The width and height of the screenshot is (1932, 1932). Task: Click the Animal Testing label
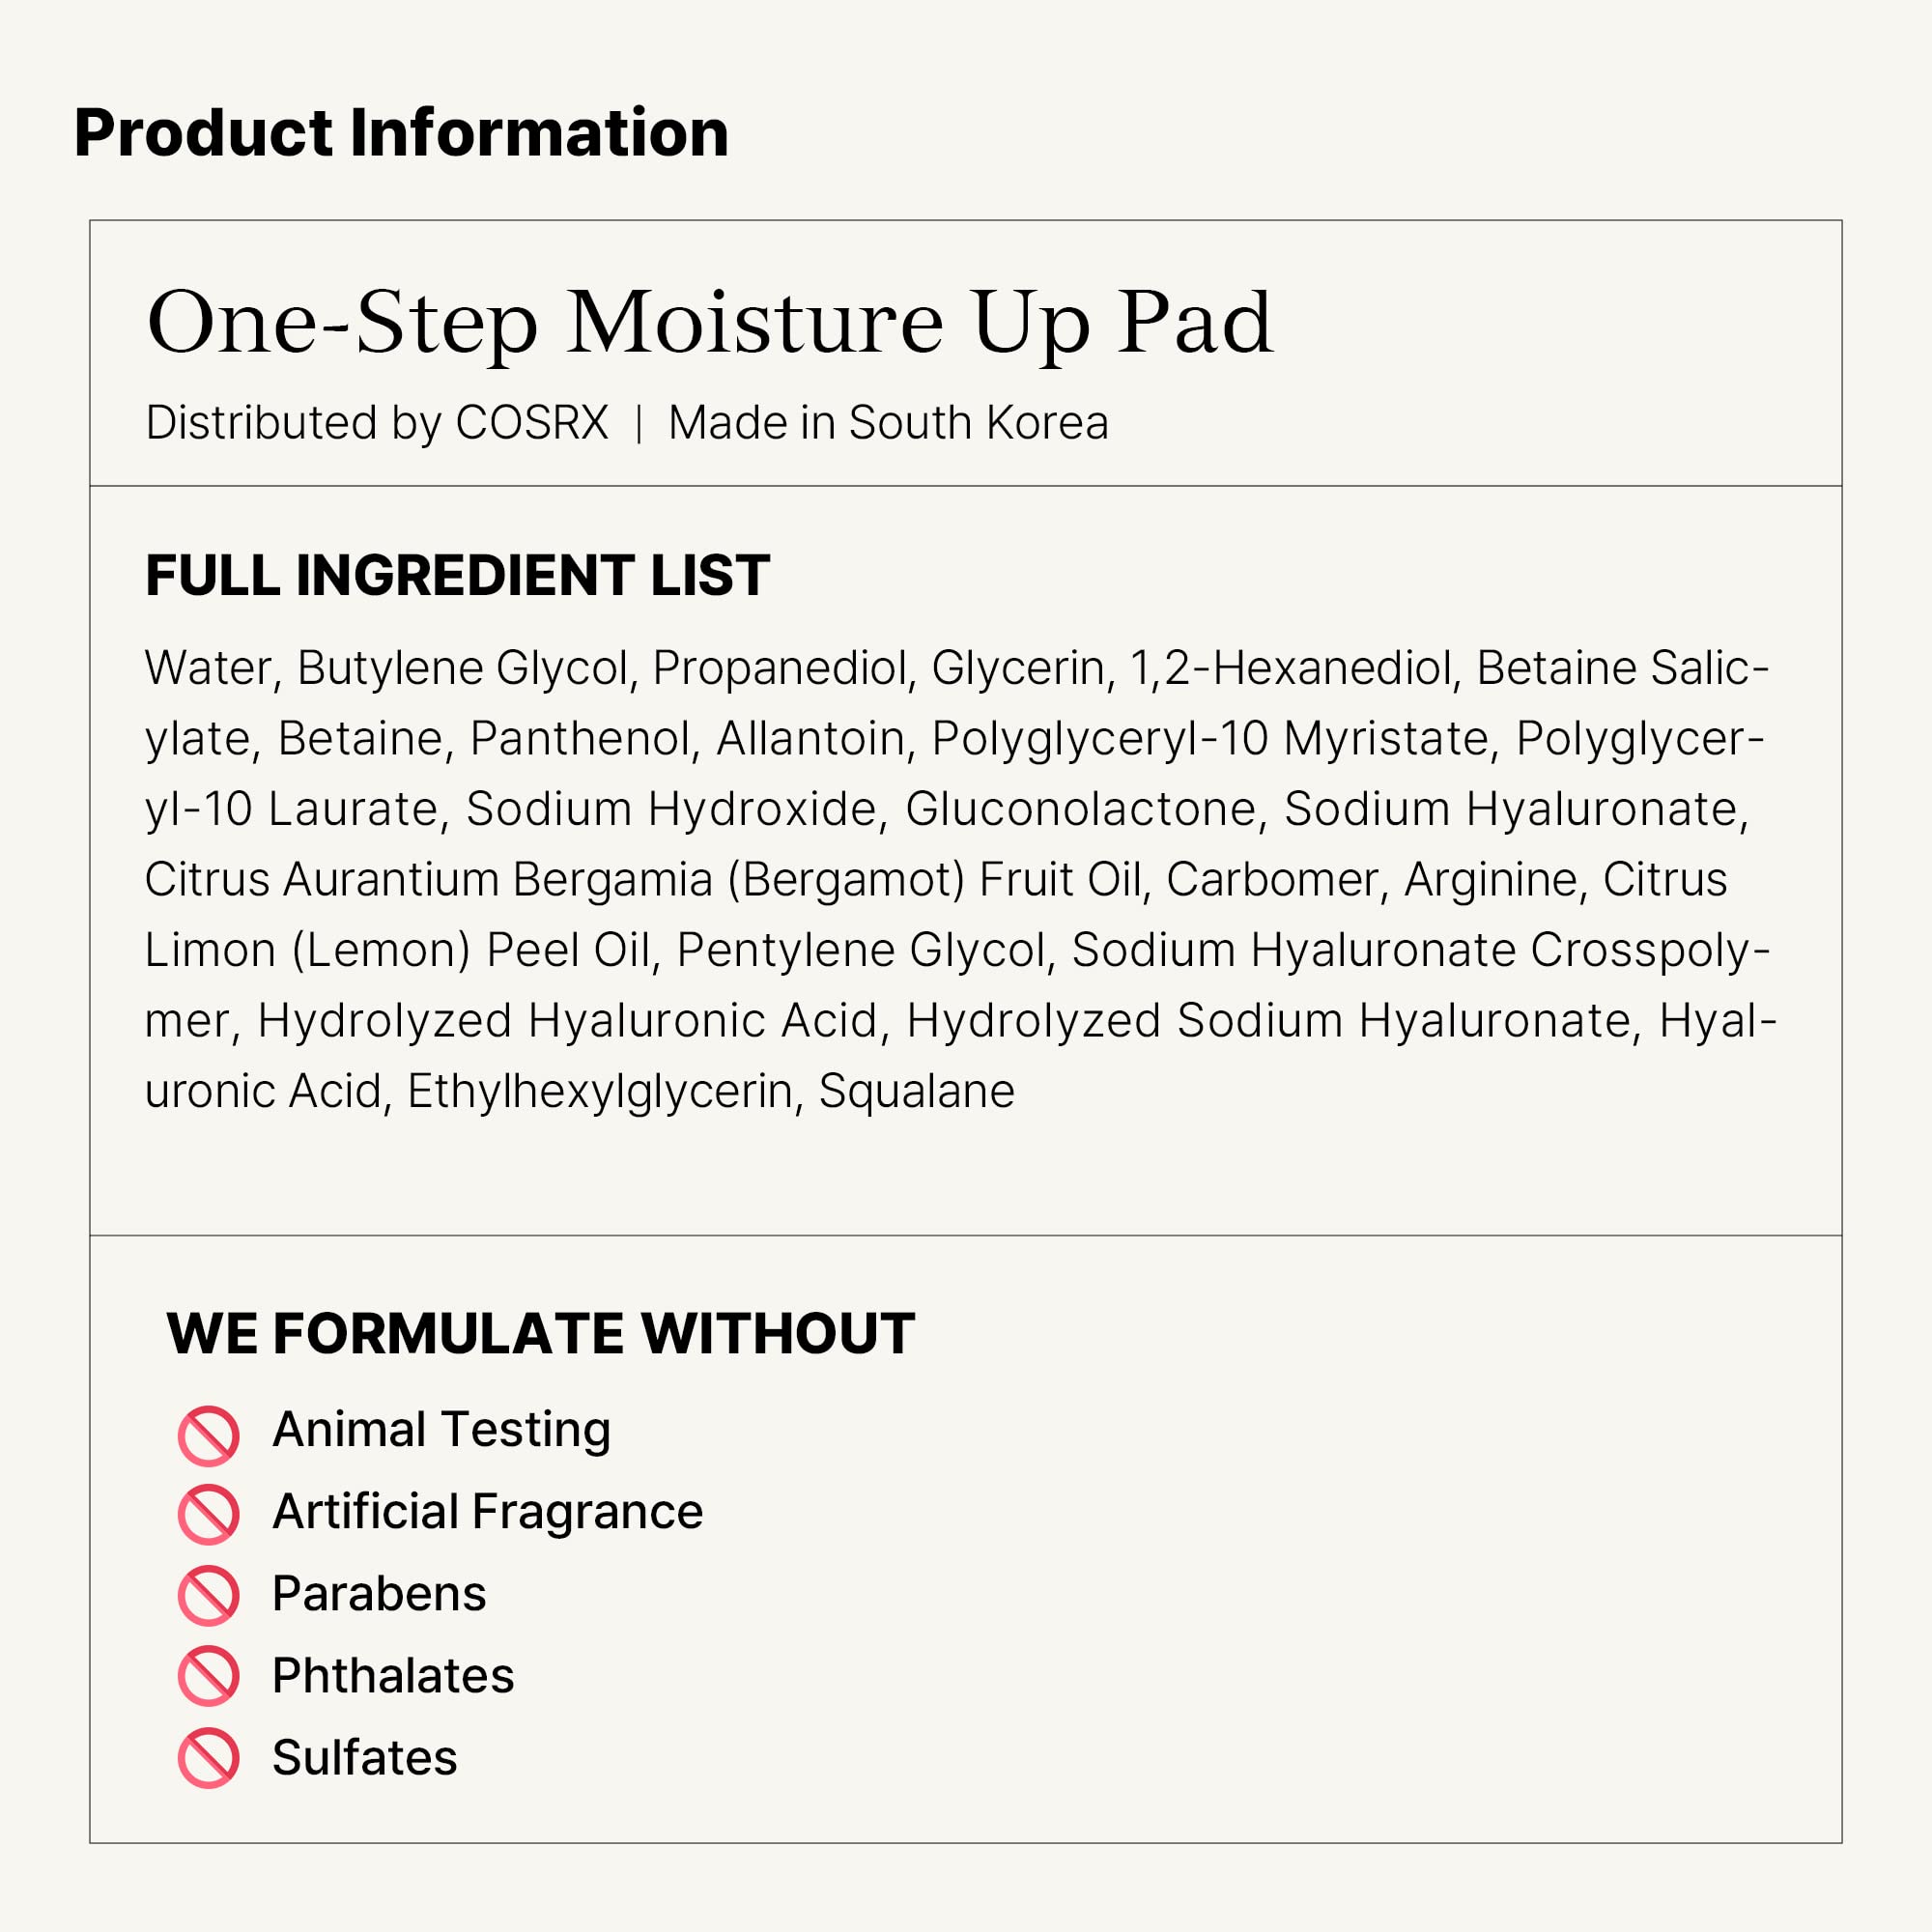pos(441,1429)
